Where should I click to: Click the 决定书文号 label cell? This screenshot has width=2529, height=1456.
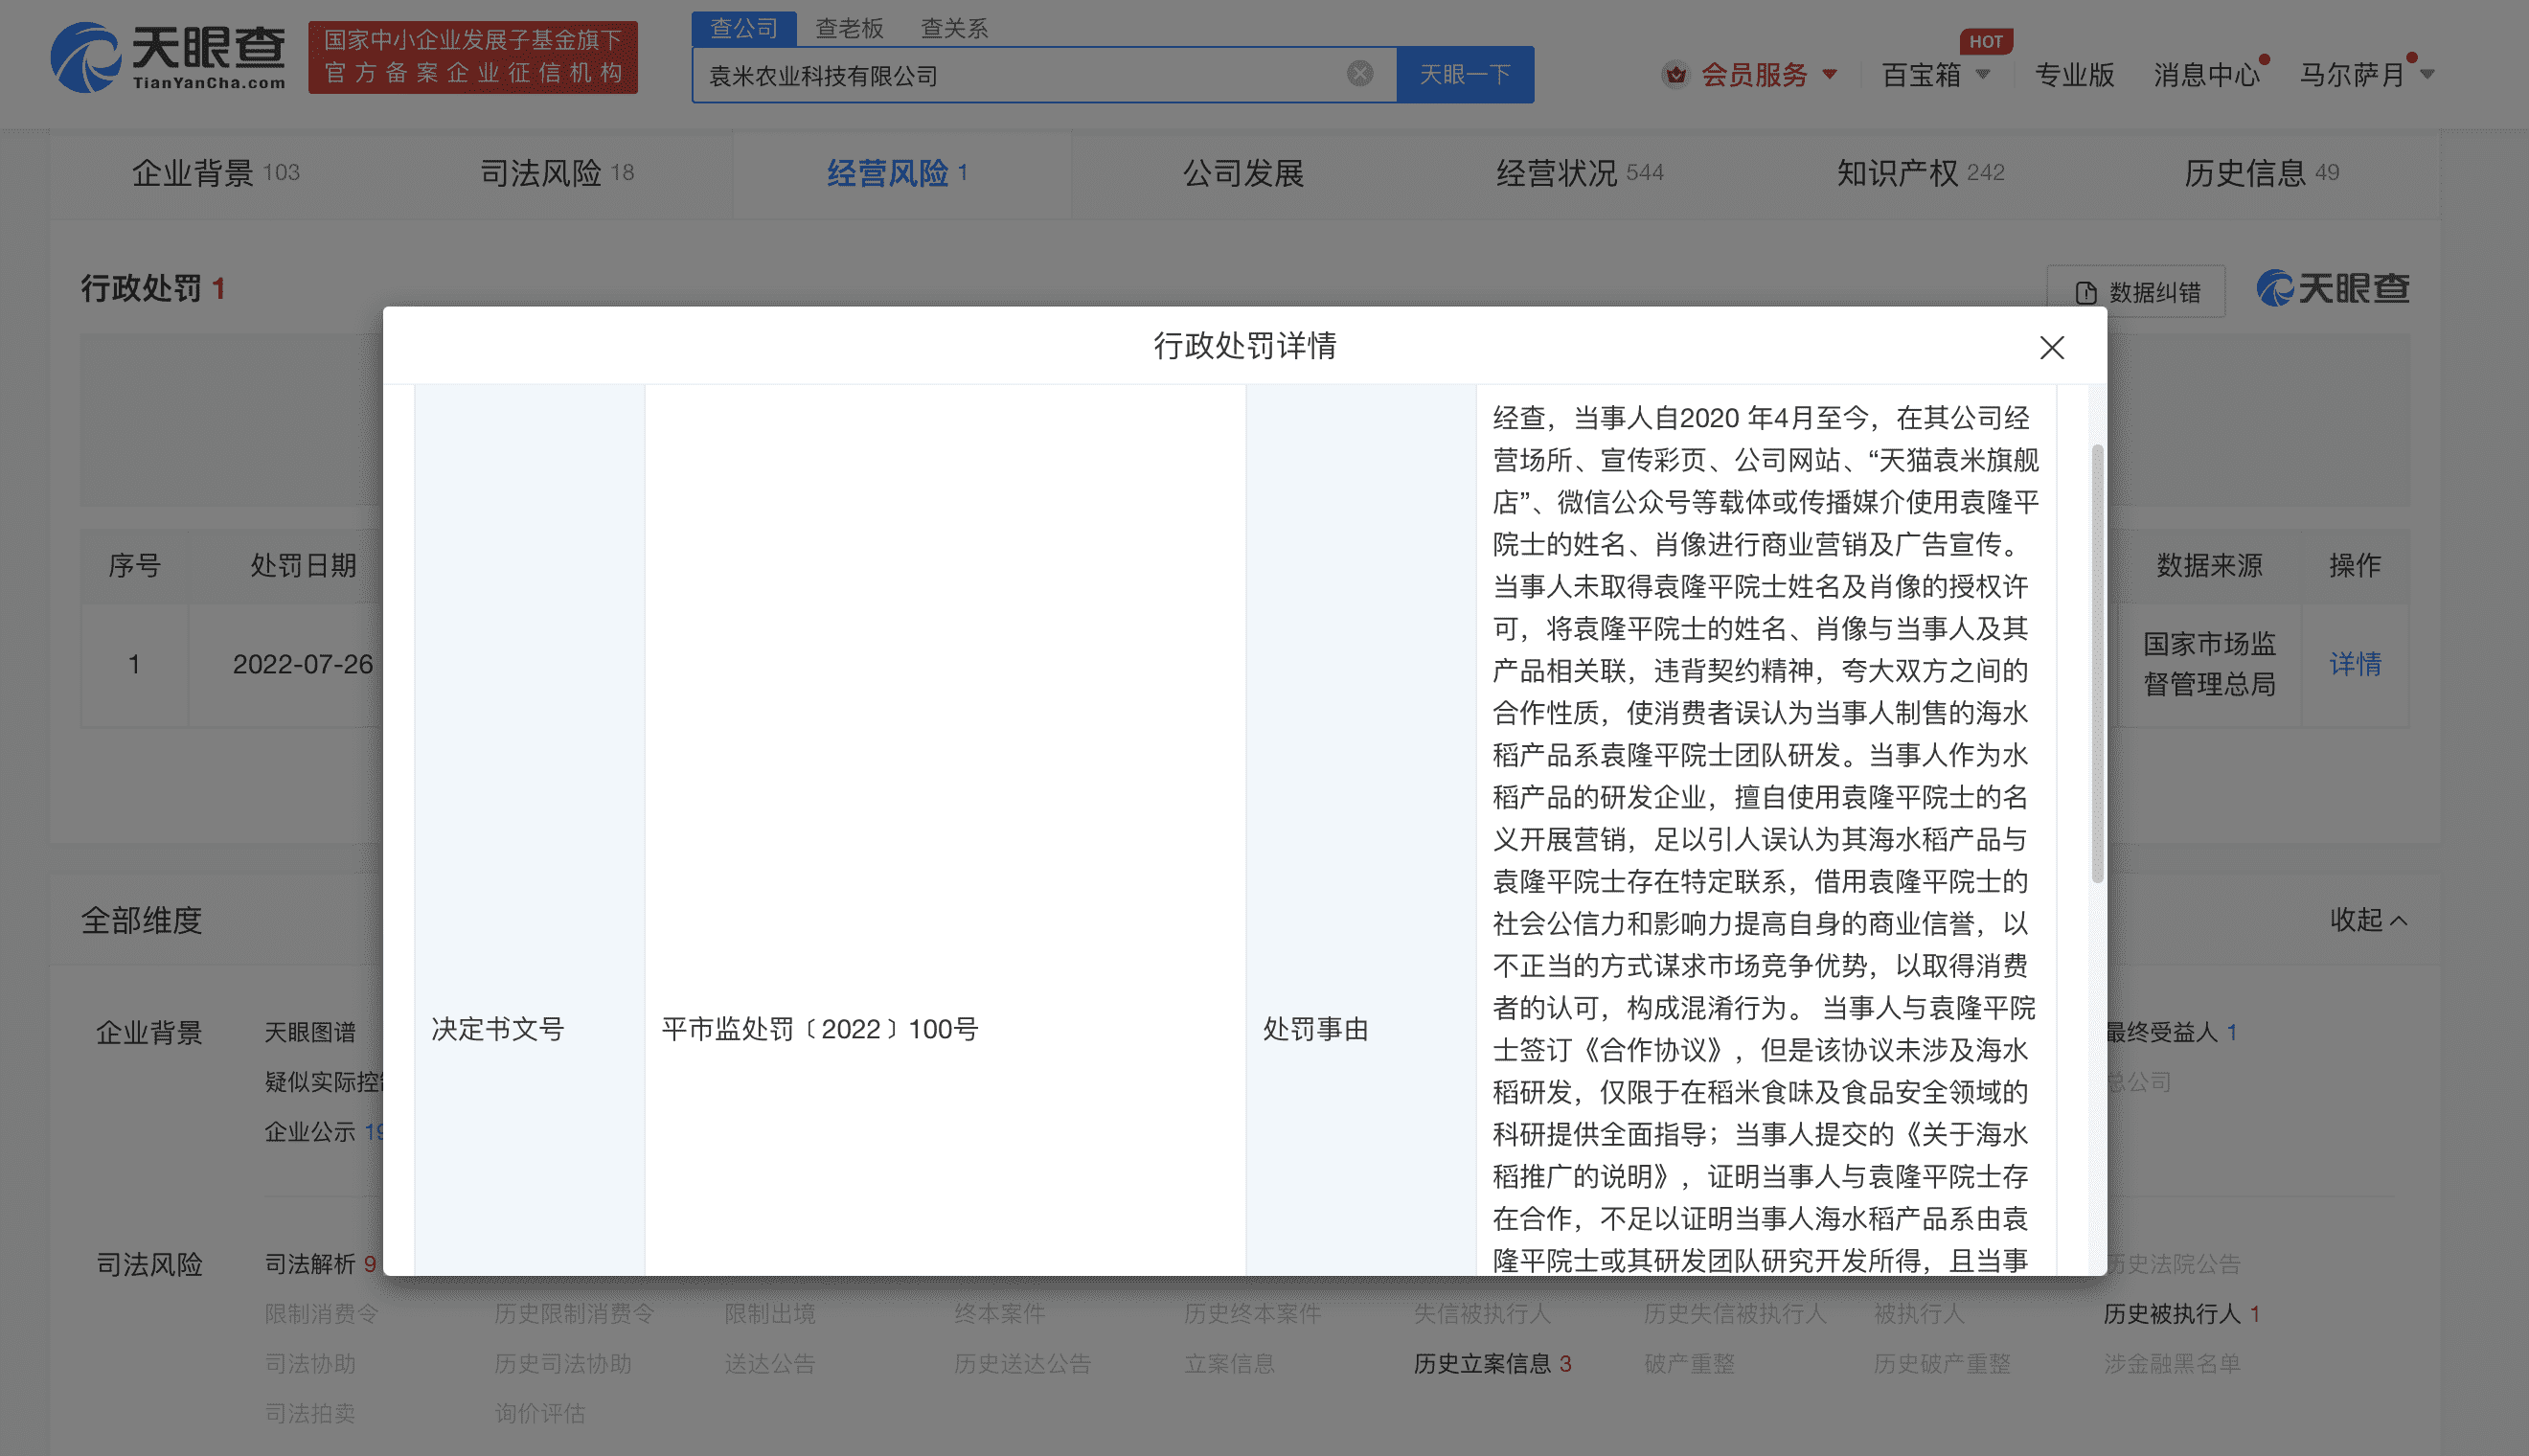click(529, 1028)
